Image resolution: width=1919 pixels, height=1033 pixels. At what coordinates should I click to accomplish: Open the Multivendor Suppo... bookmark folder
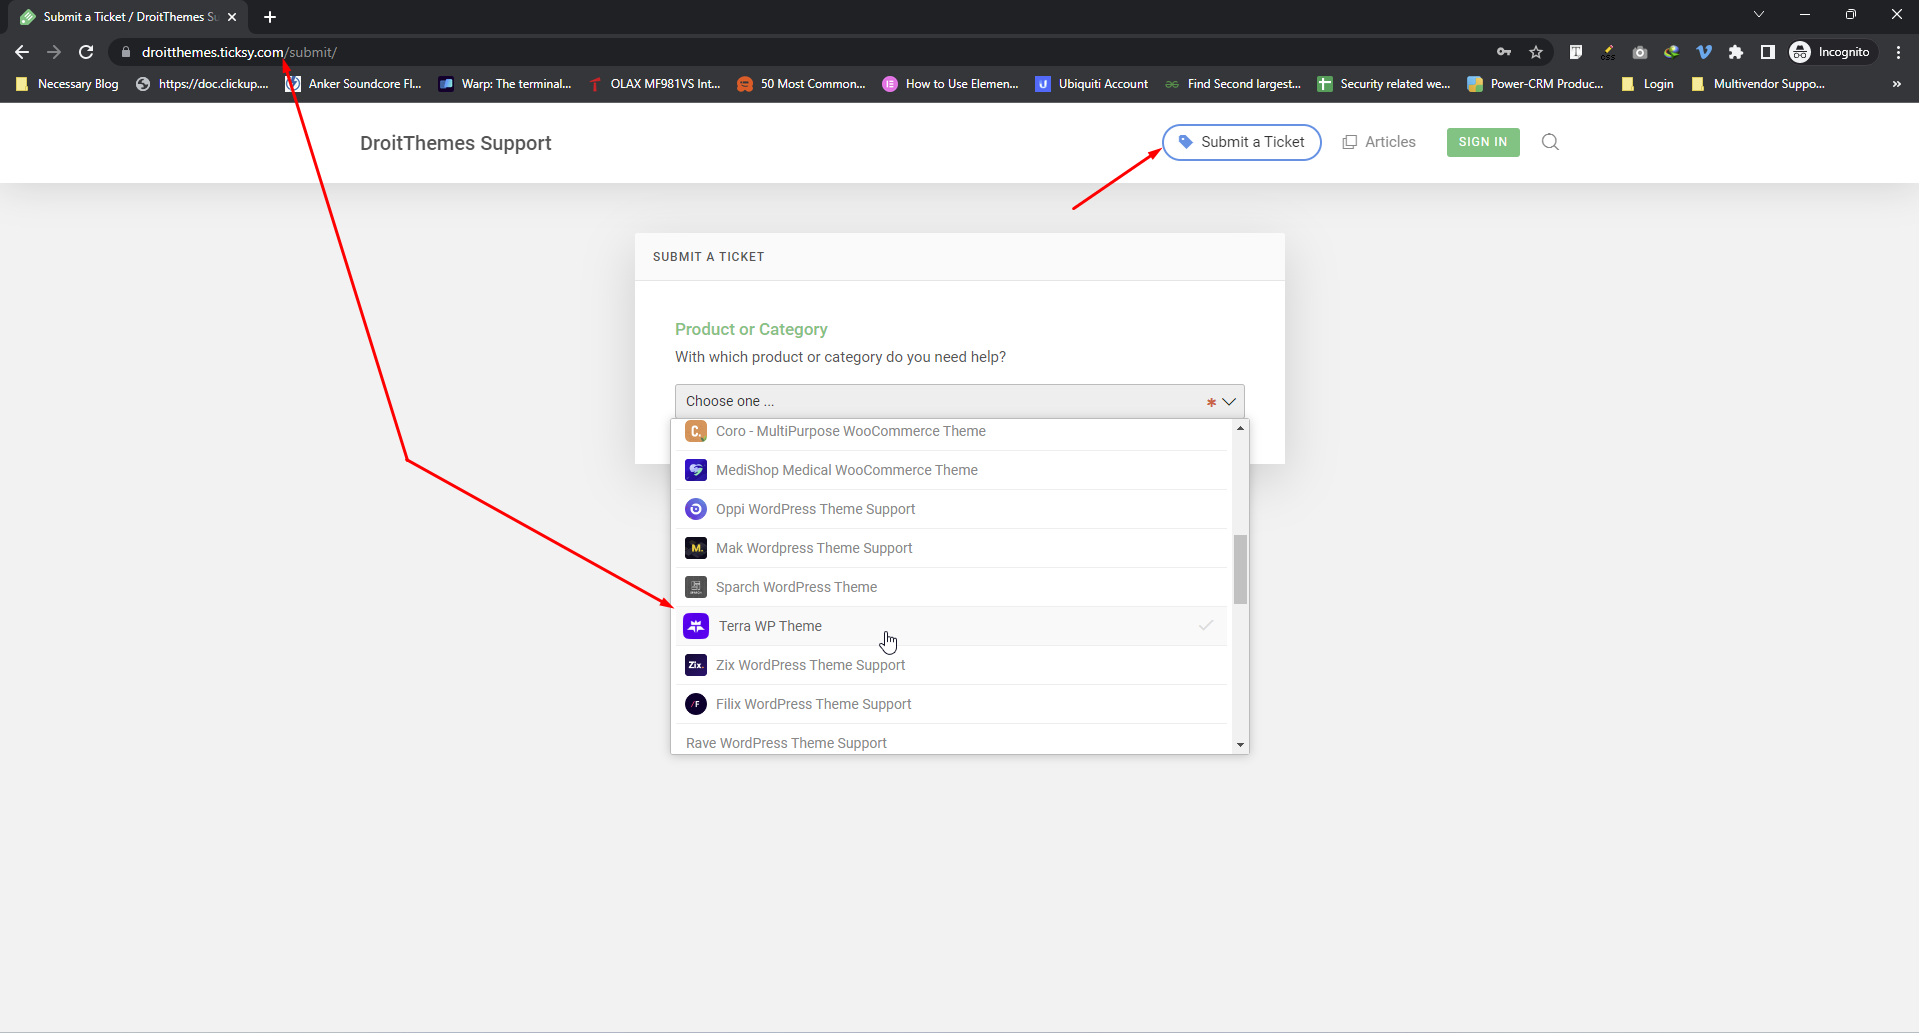pos(1758,84)
